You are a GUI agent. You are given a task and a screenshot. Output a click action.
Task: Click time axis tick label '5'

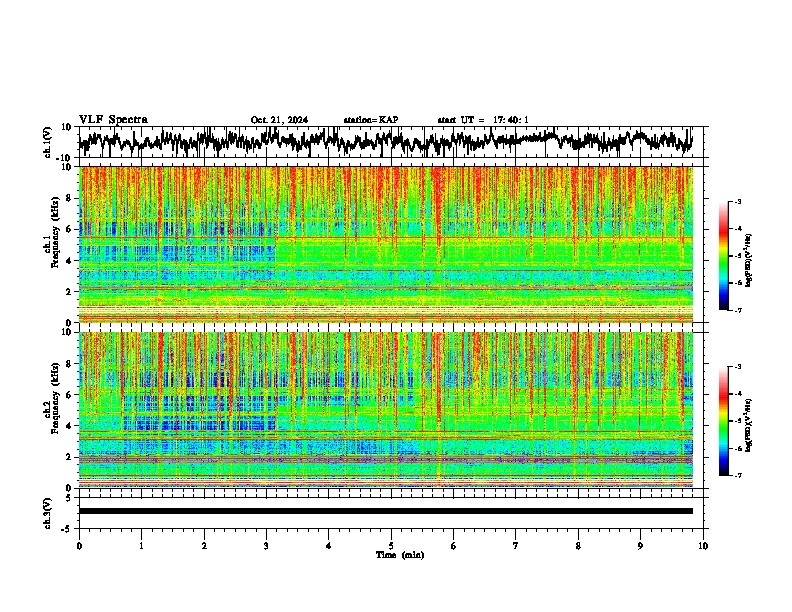[391, 546]
